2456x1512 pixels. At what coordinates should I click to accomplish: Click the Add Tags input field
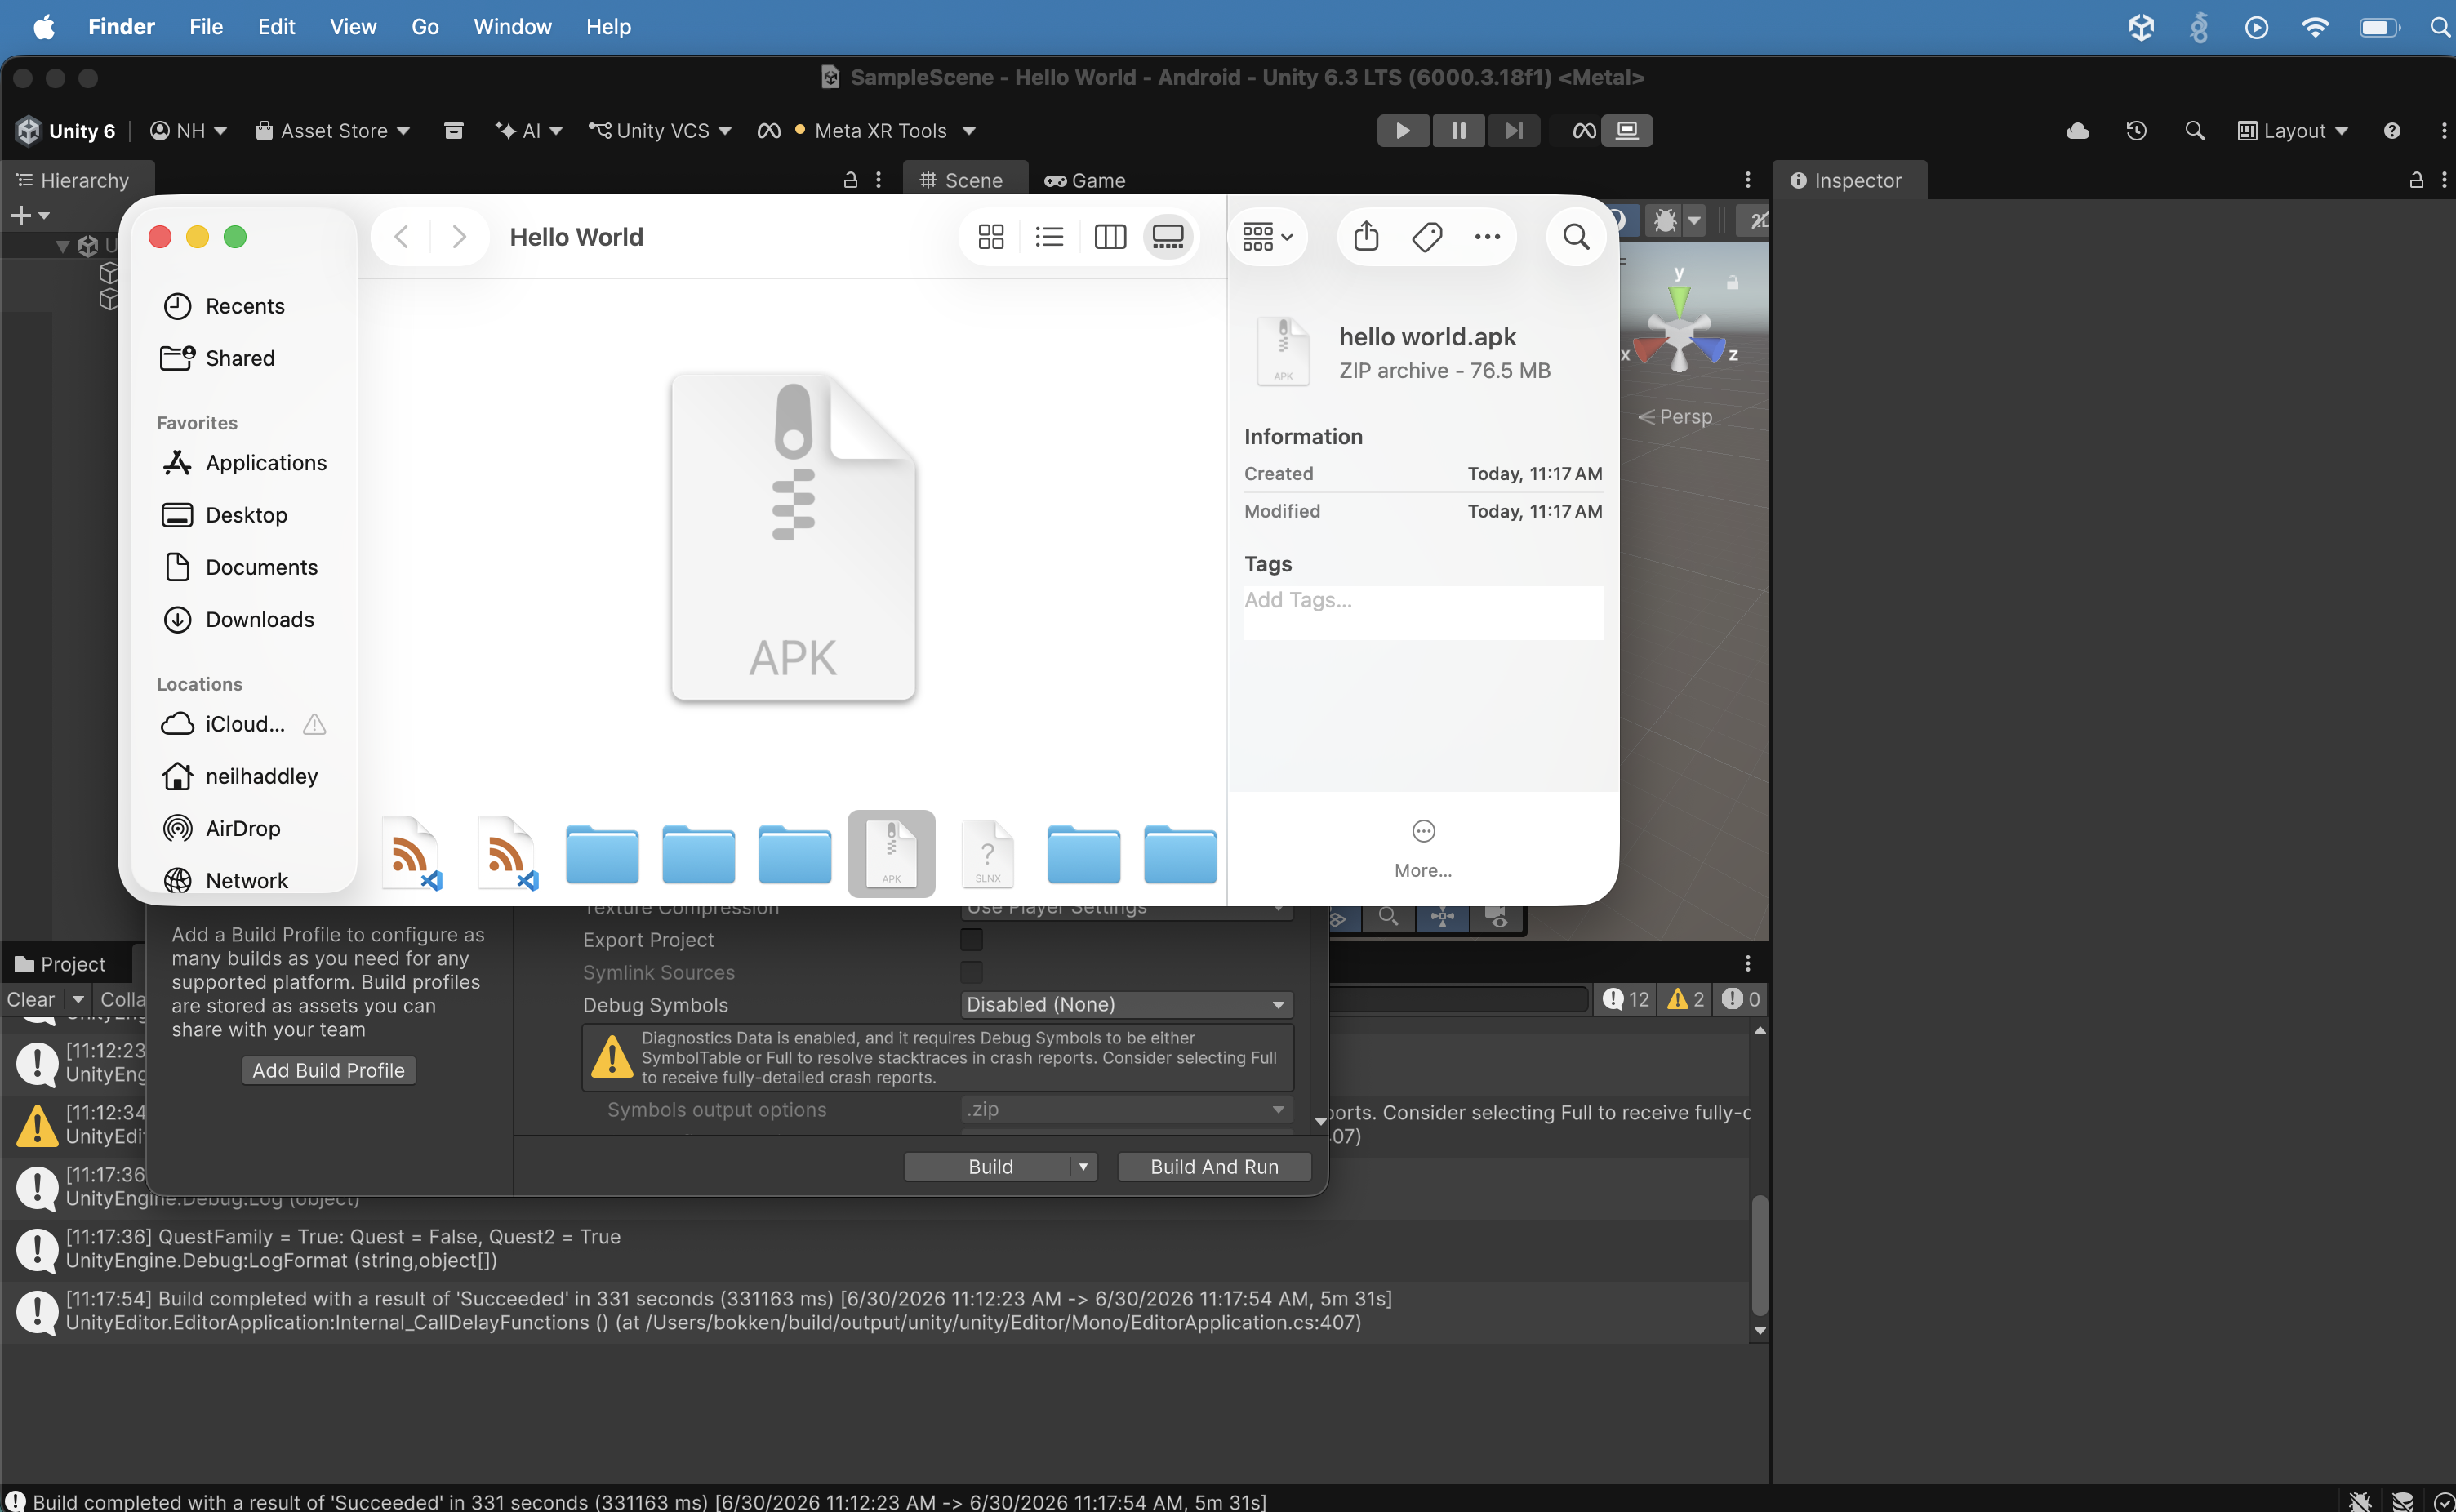[x=1423, y=612]
